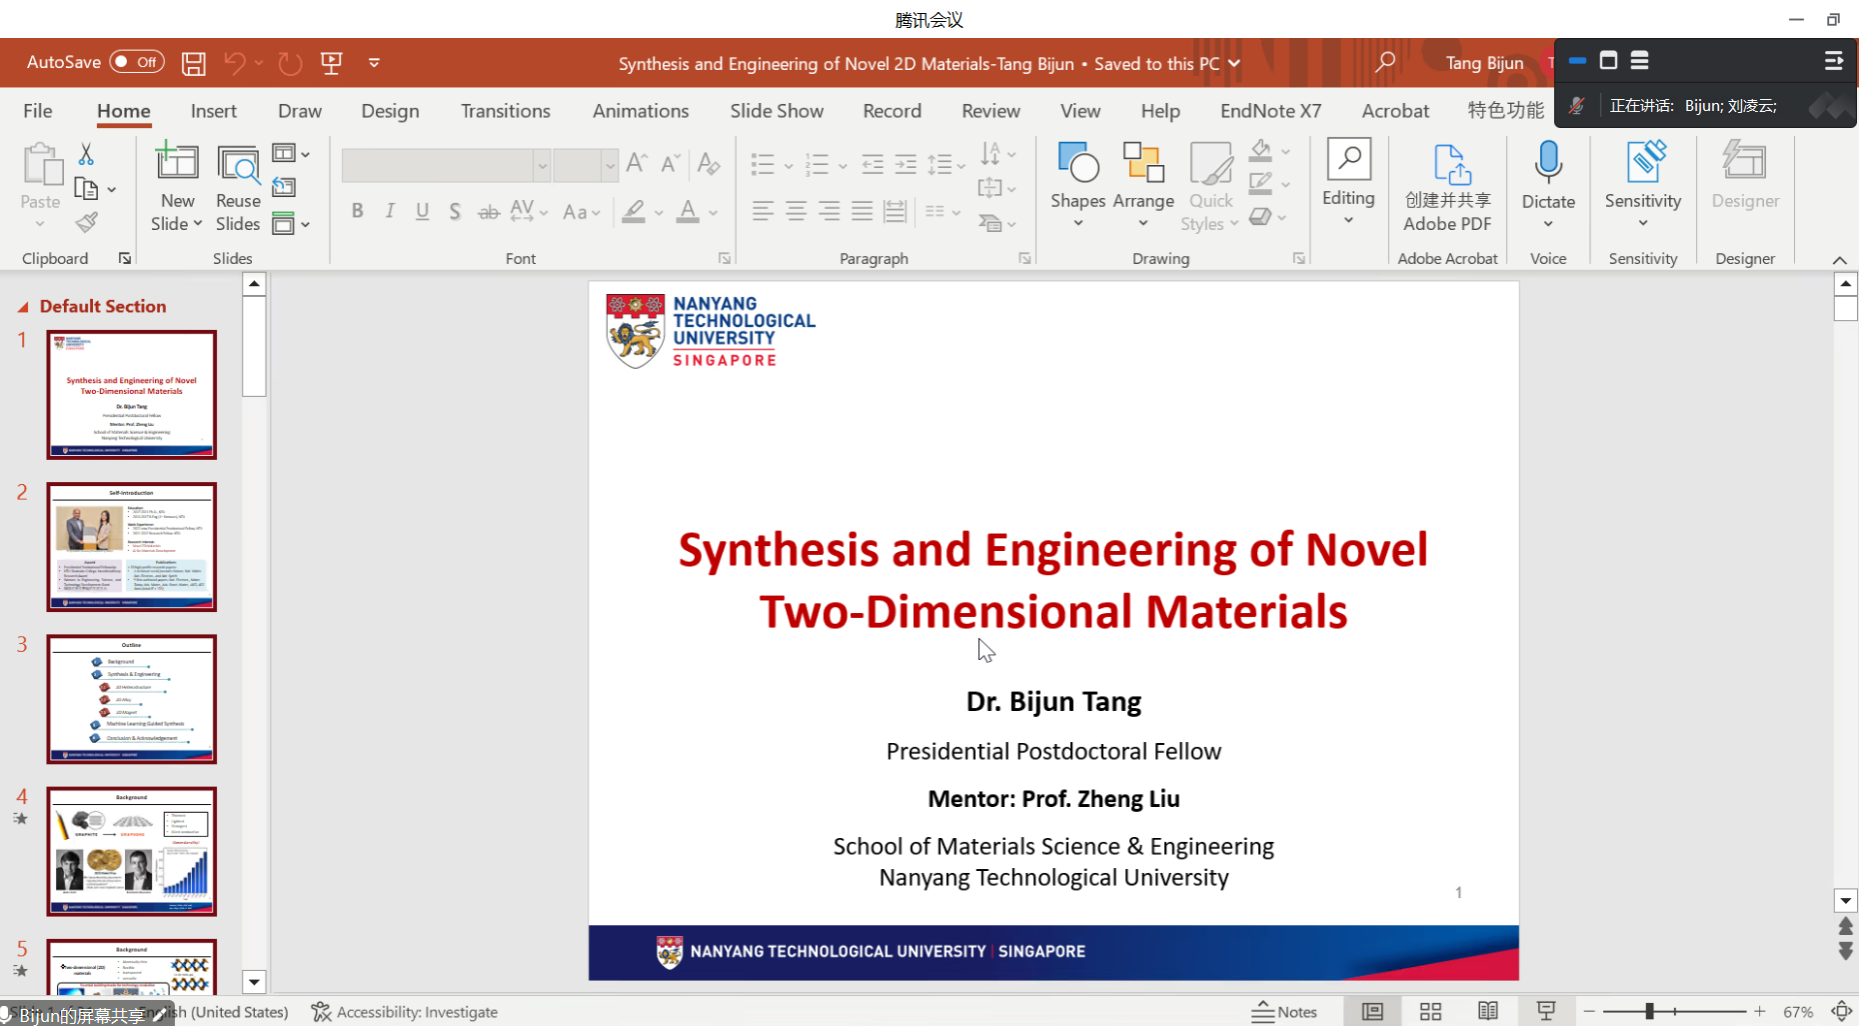Viewport: 1862px width, 1029px height.
Task: Click the muted microphone in meeting bar
Action: point(1577,106)
